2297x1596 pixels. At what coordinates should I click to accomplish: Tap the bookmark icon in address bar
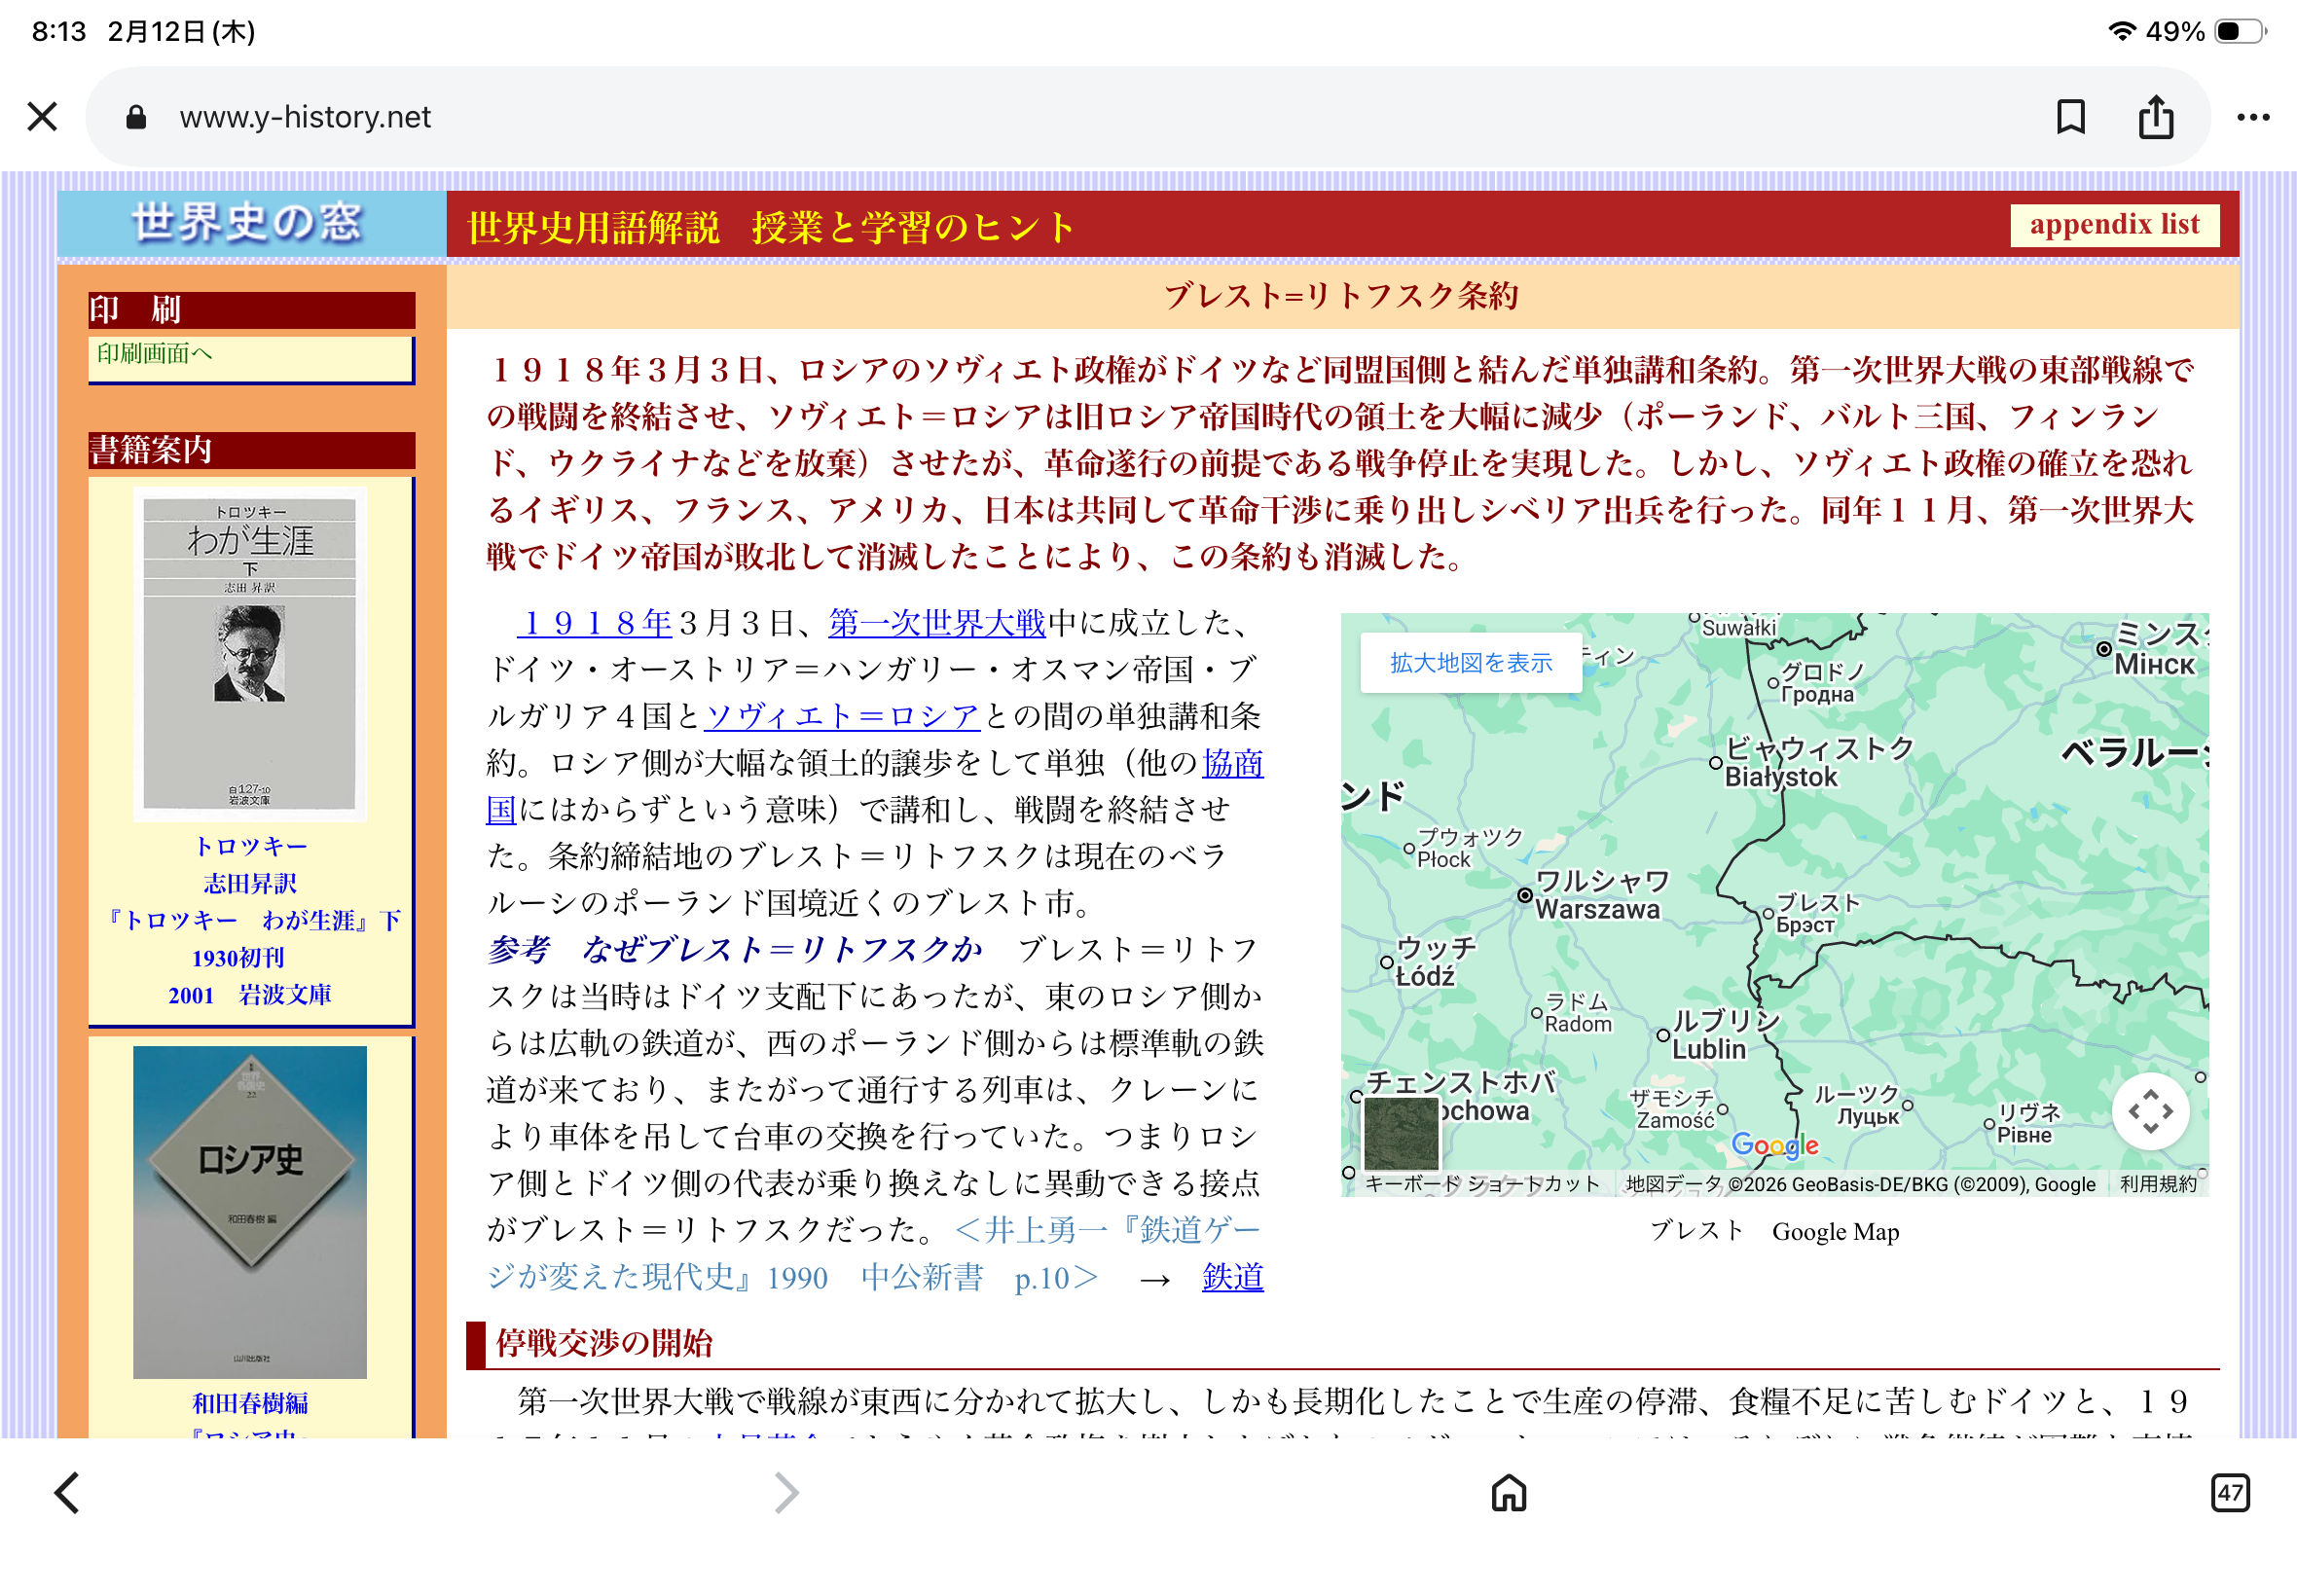[x=2070, y=117]
